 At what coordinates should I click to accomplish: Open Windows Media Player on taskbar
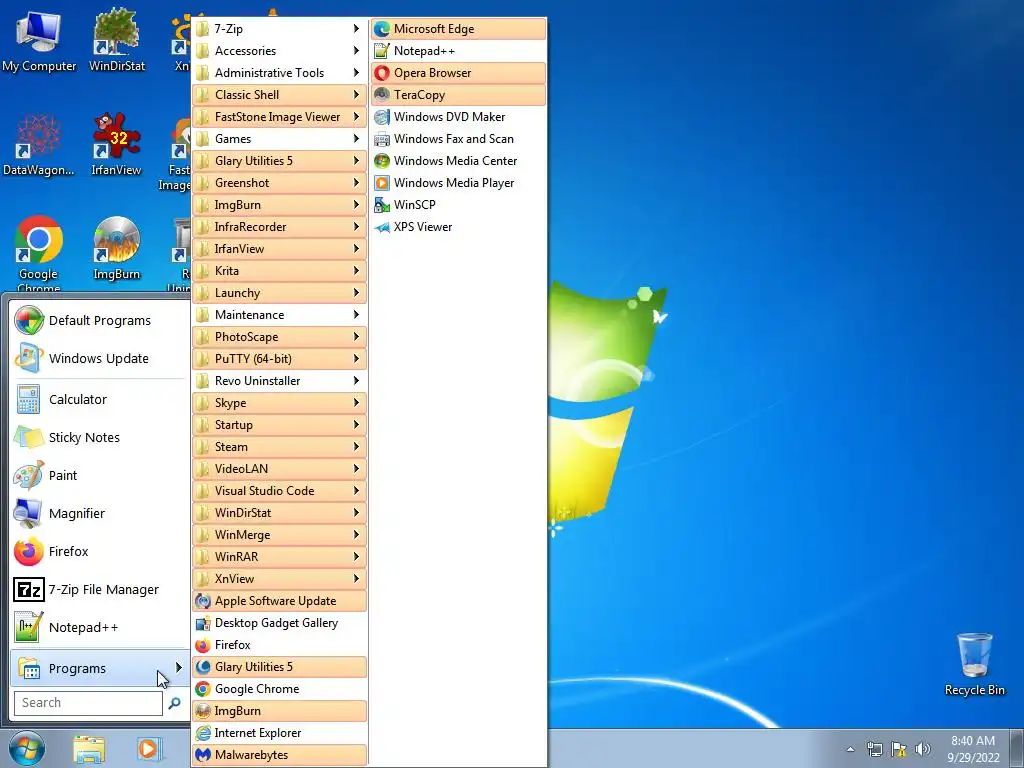[x=148, y=749]
